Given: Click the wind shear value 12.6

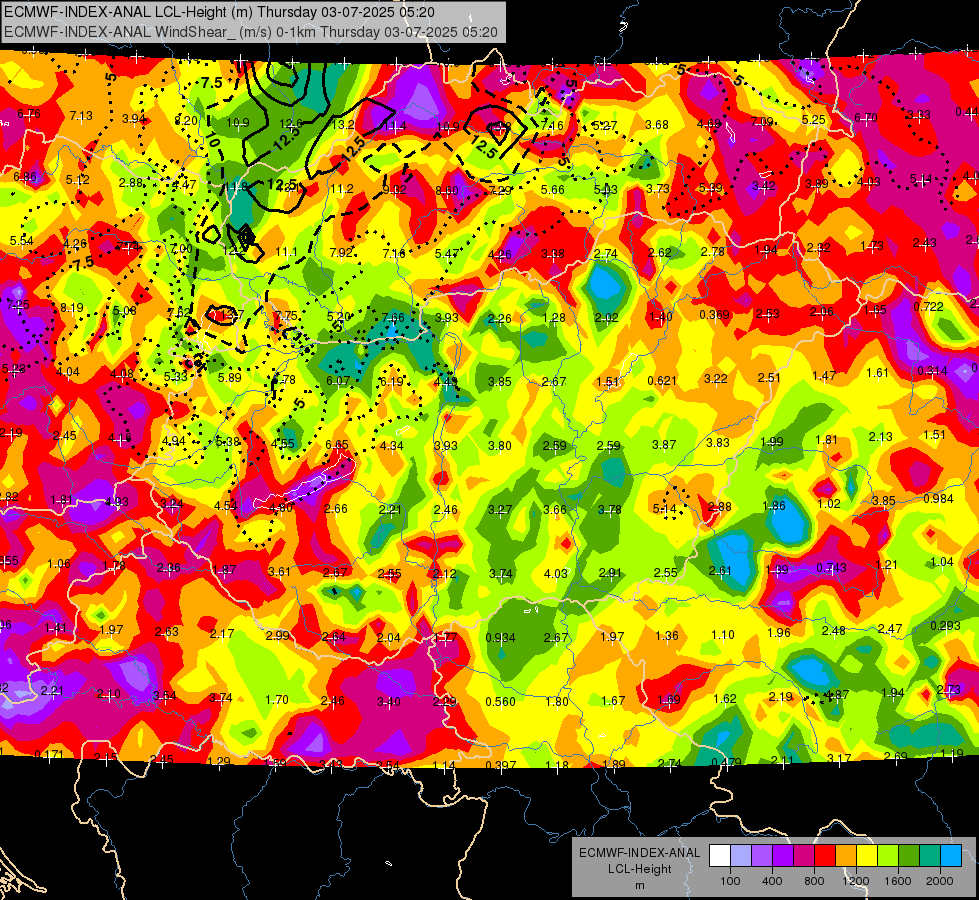Looking at the screenshot, I should point(291,124).
